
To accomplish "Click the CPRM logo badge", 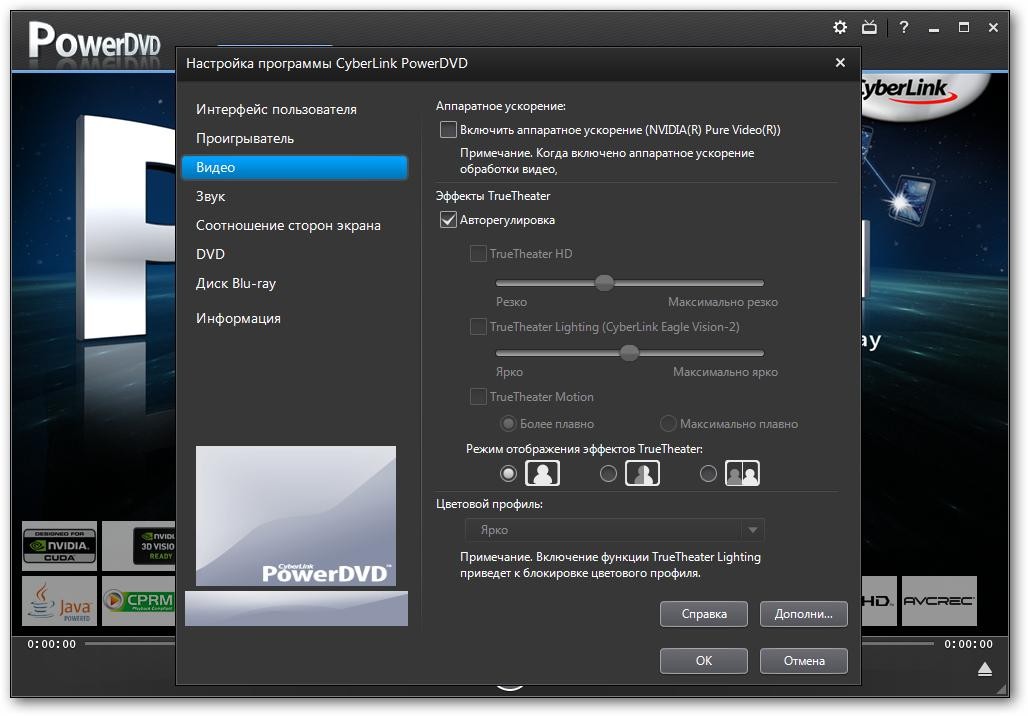I will (x=139, y=601).
